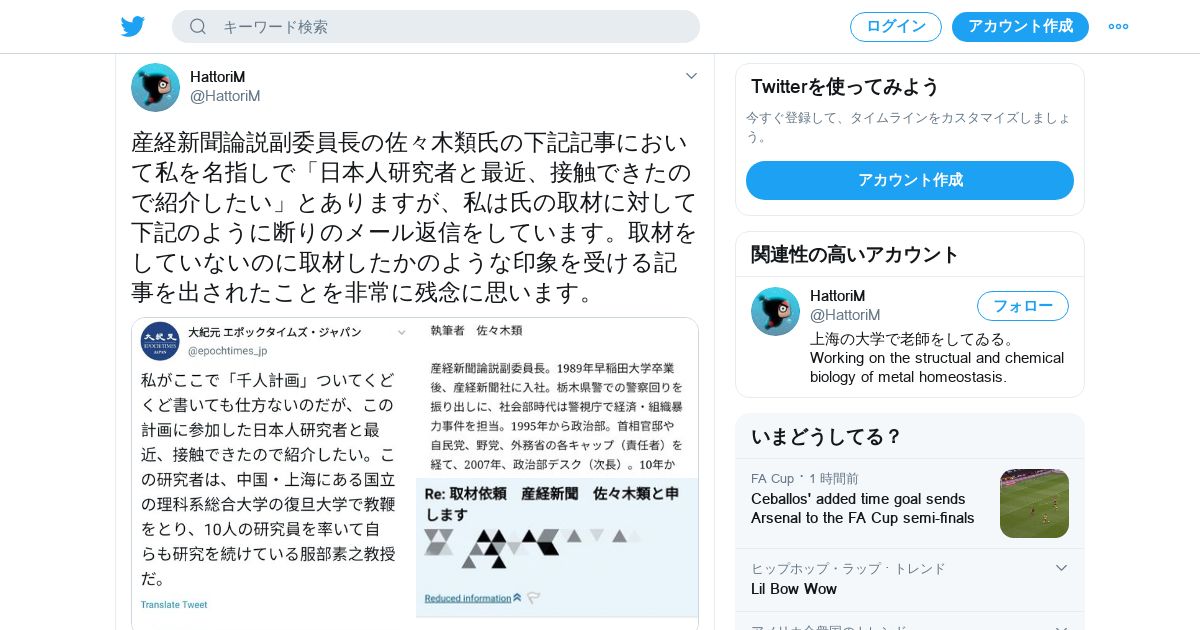Click the Reduced information link
1200x630 pixels.
[x=468, y=598]
